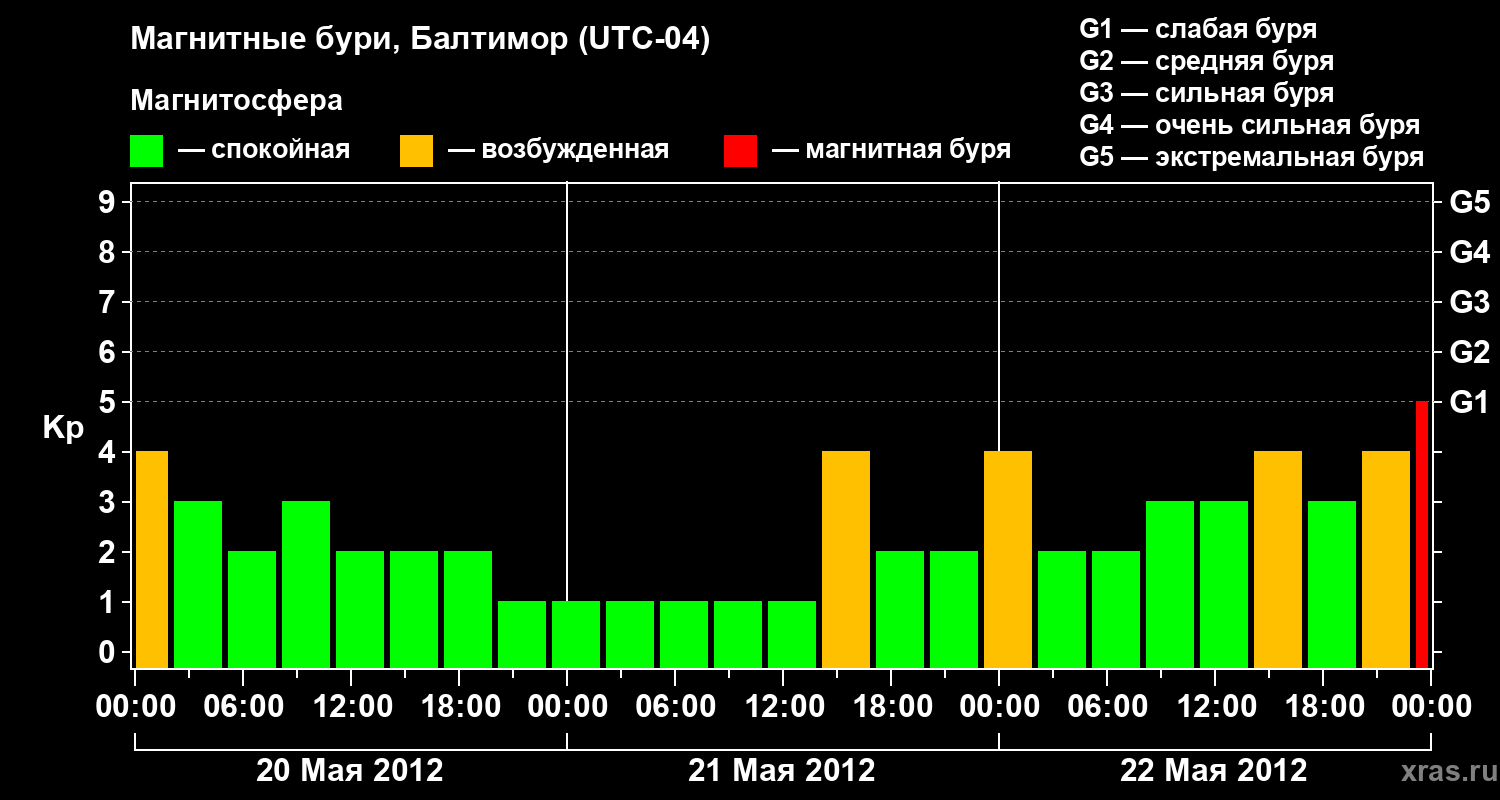Select the 'G5 — экстремальная буря' legend line

pos(1252,157)
